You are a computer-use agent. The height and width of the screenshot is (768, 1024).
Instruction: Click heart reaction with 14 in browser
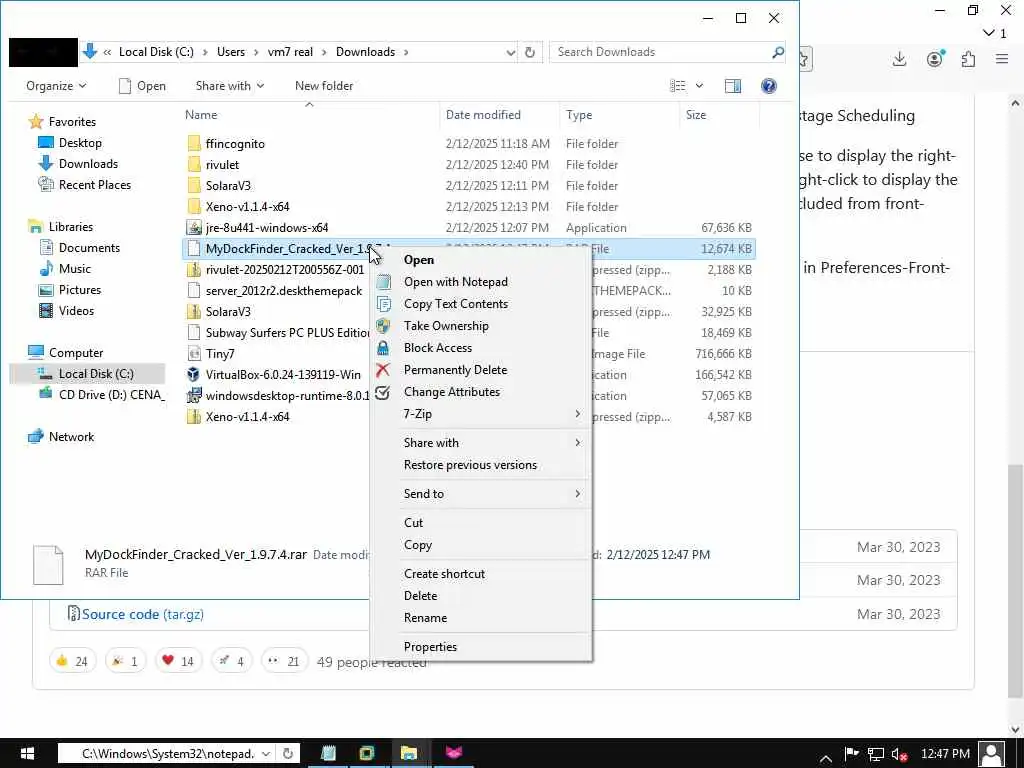pos(178,661)
